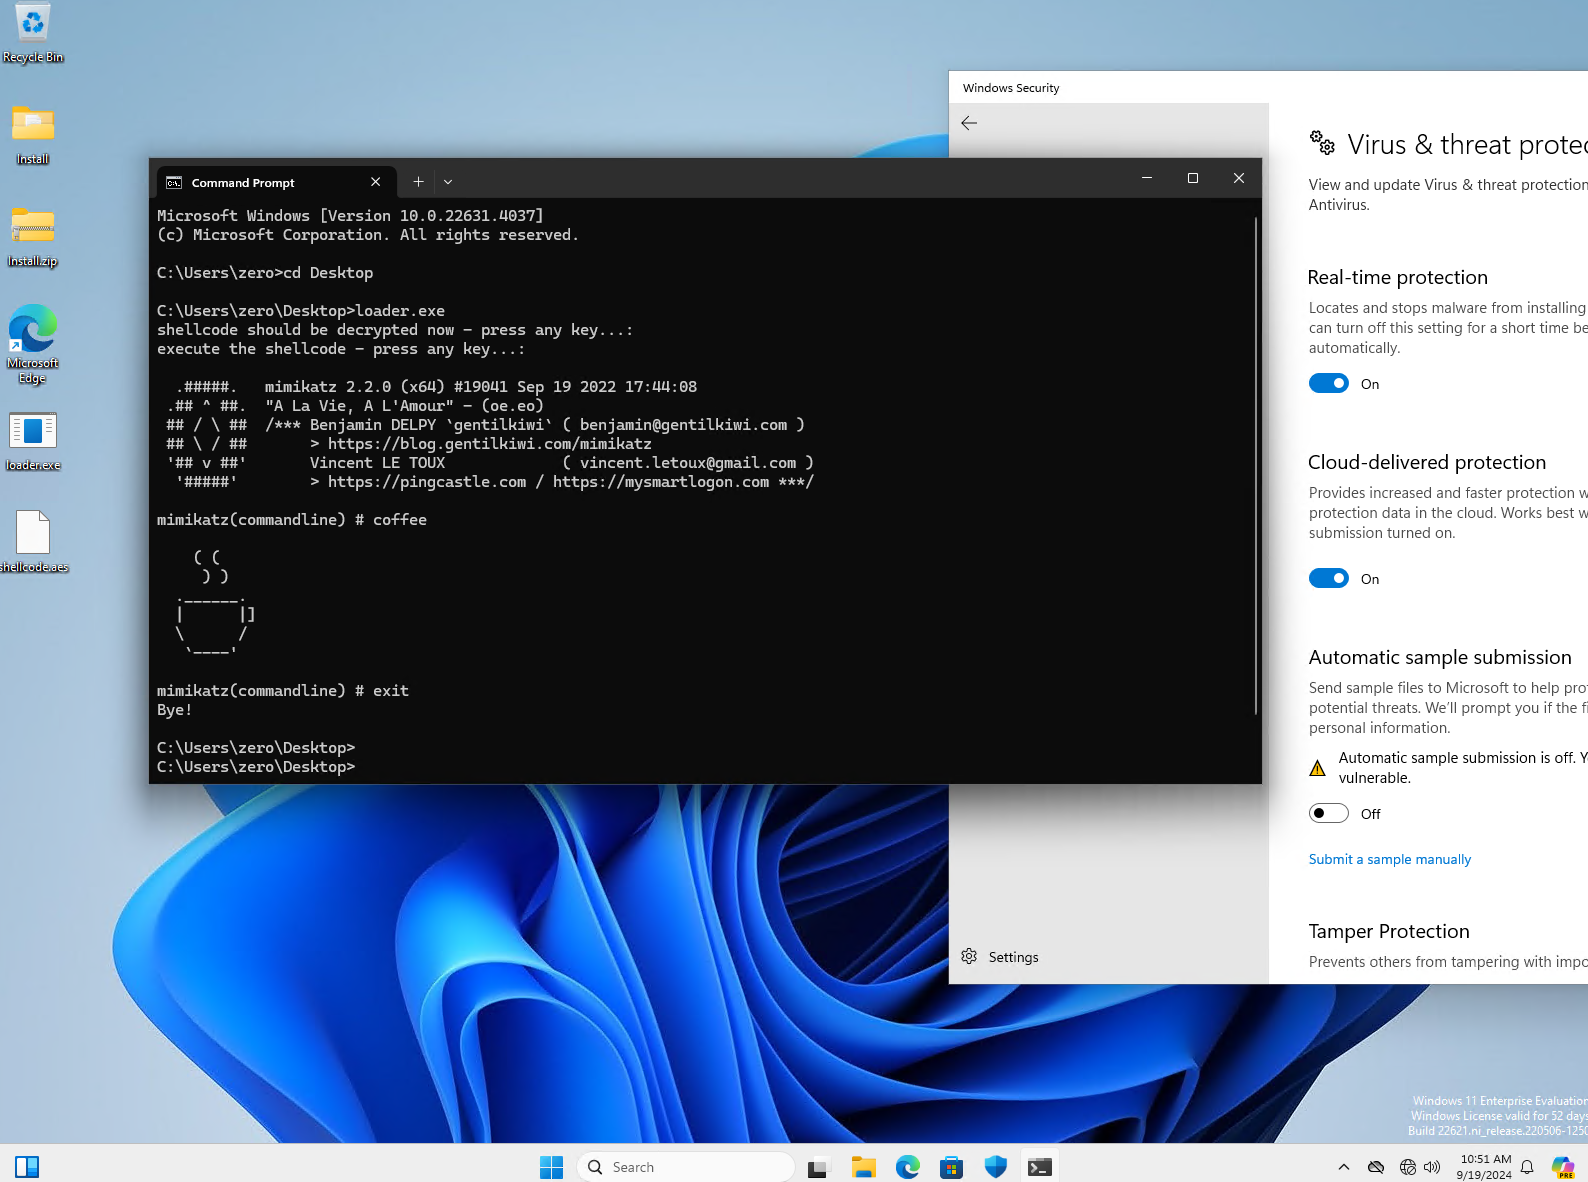Viewport: 1588px width, 1182px height.
Task: Select the shellcode.aes file icon
Action: coord(33,533)
